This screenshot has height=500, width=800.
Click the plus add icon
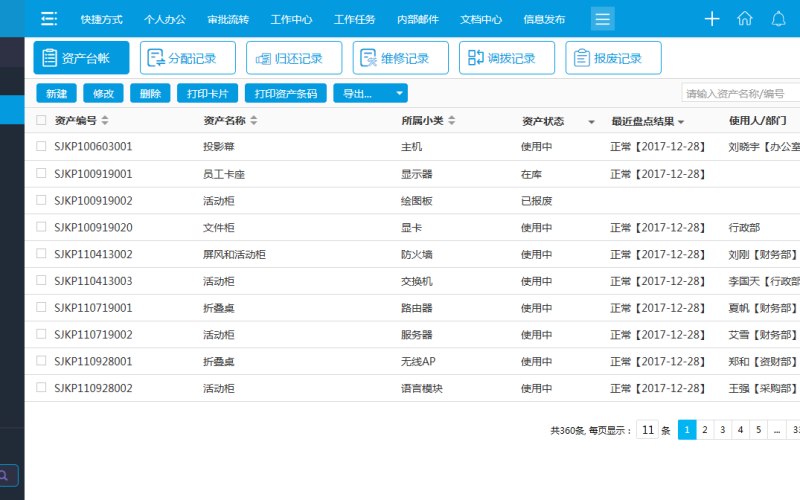(x=712, y=19)
